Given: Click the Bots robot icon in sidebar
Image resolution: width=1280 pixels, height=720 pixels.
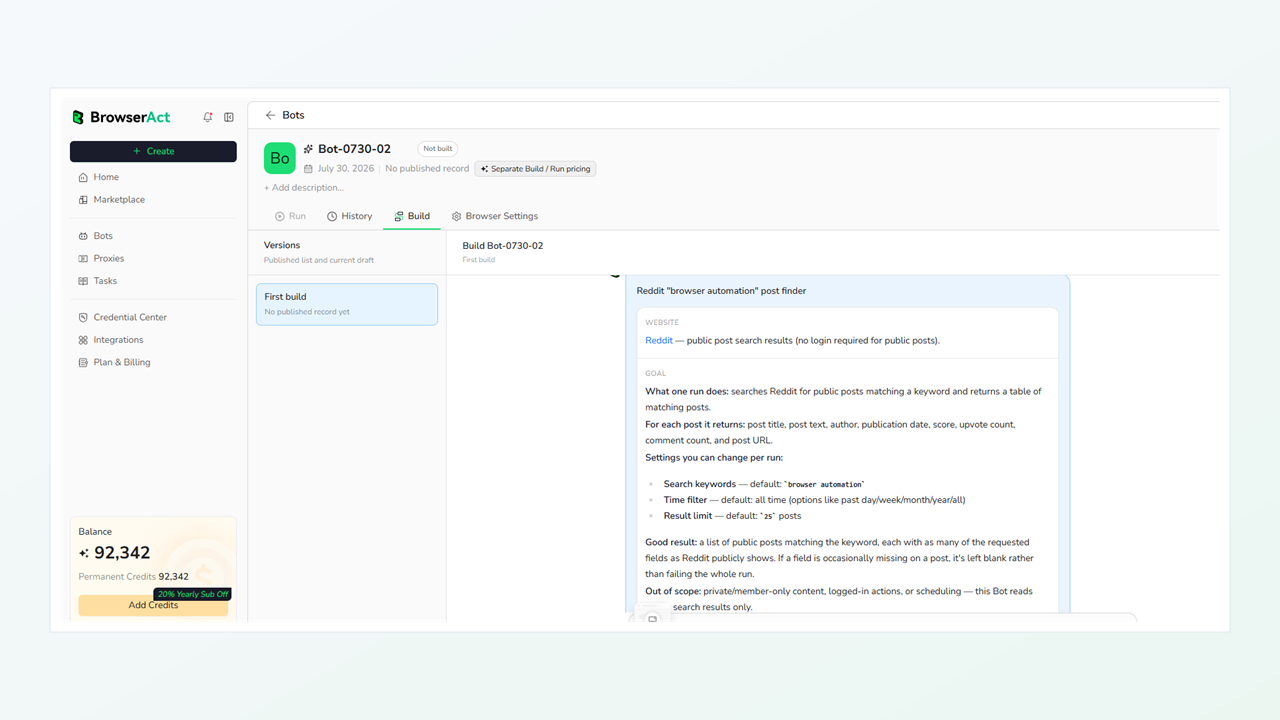Looking at the screenshot, I should (83, 236).
